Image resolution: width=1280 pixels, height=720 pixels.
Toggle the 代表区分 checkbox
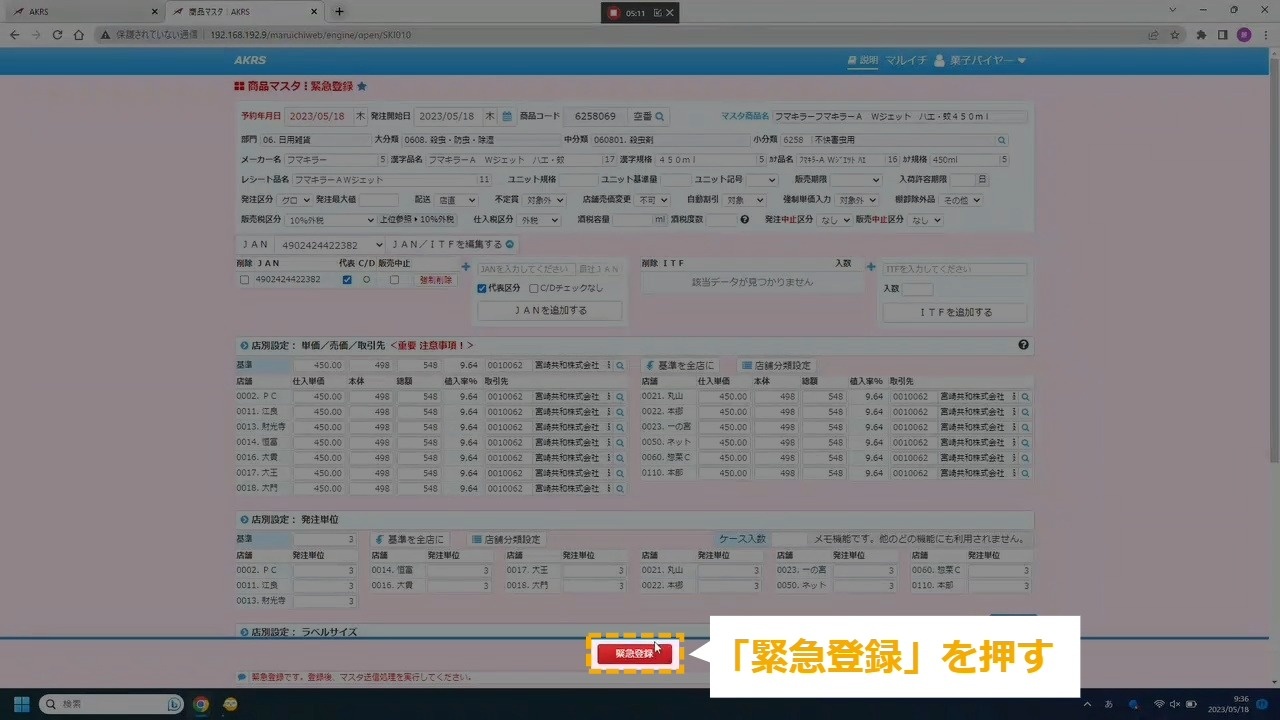pos(482,289)
